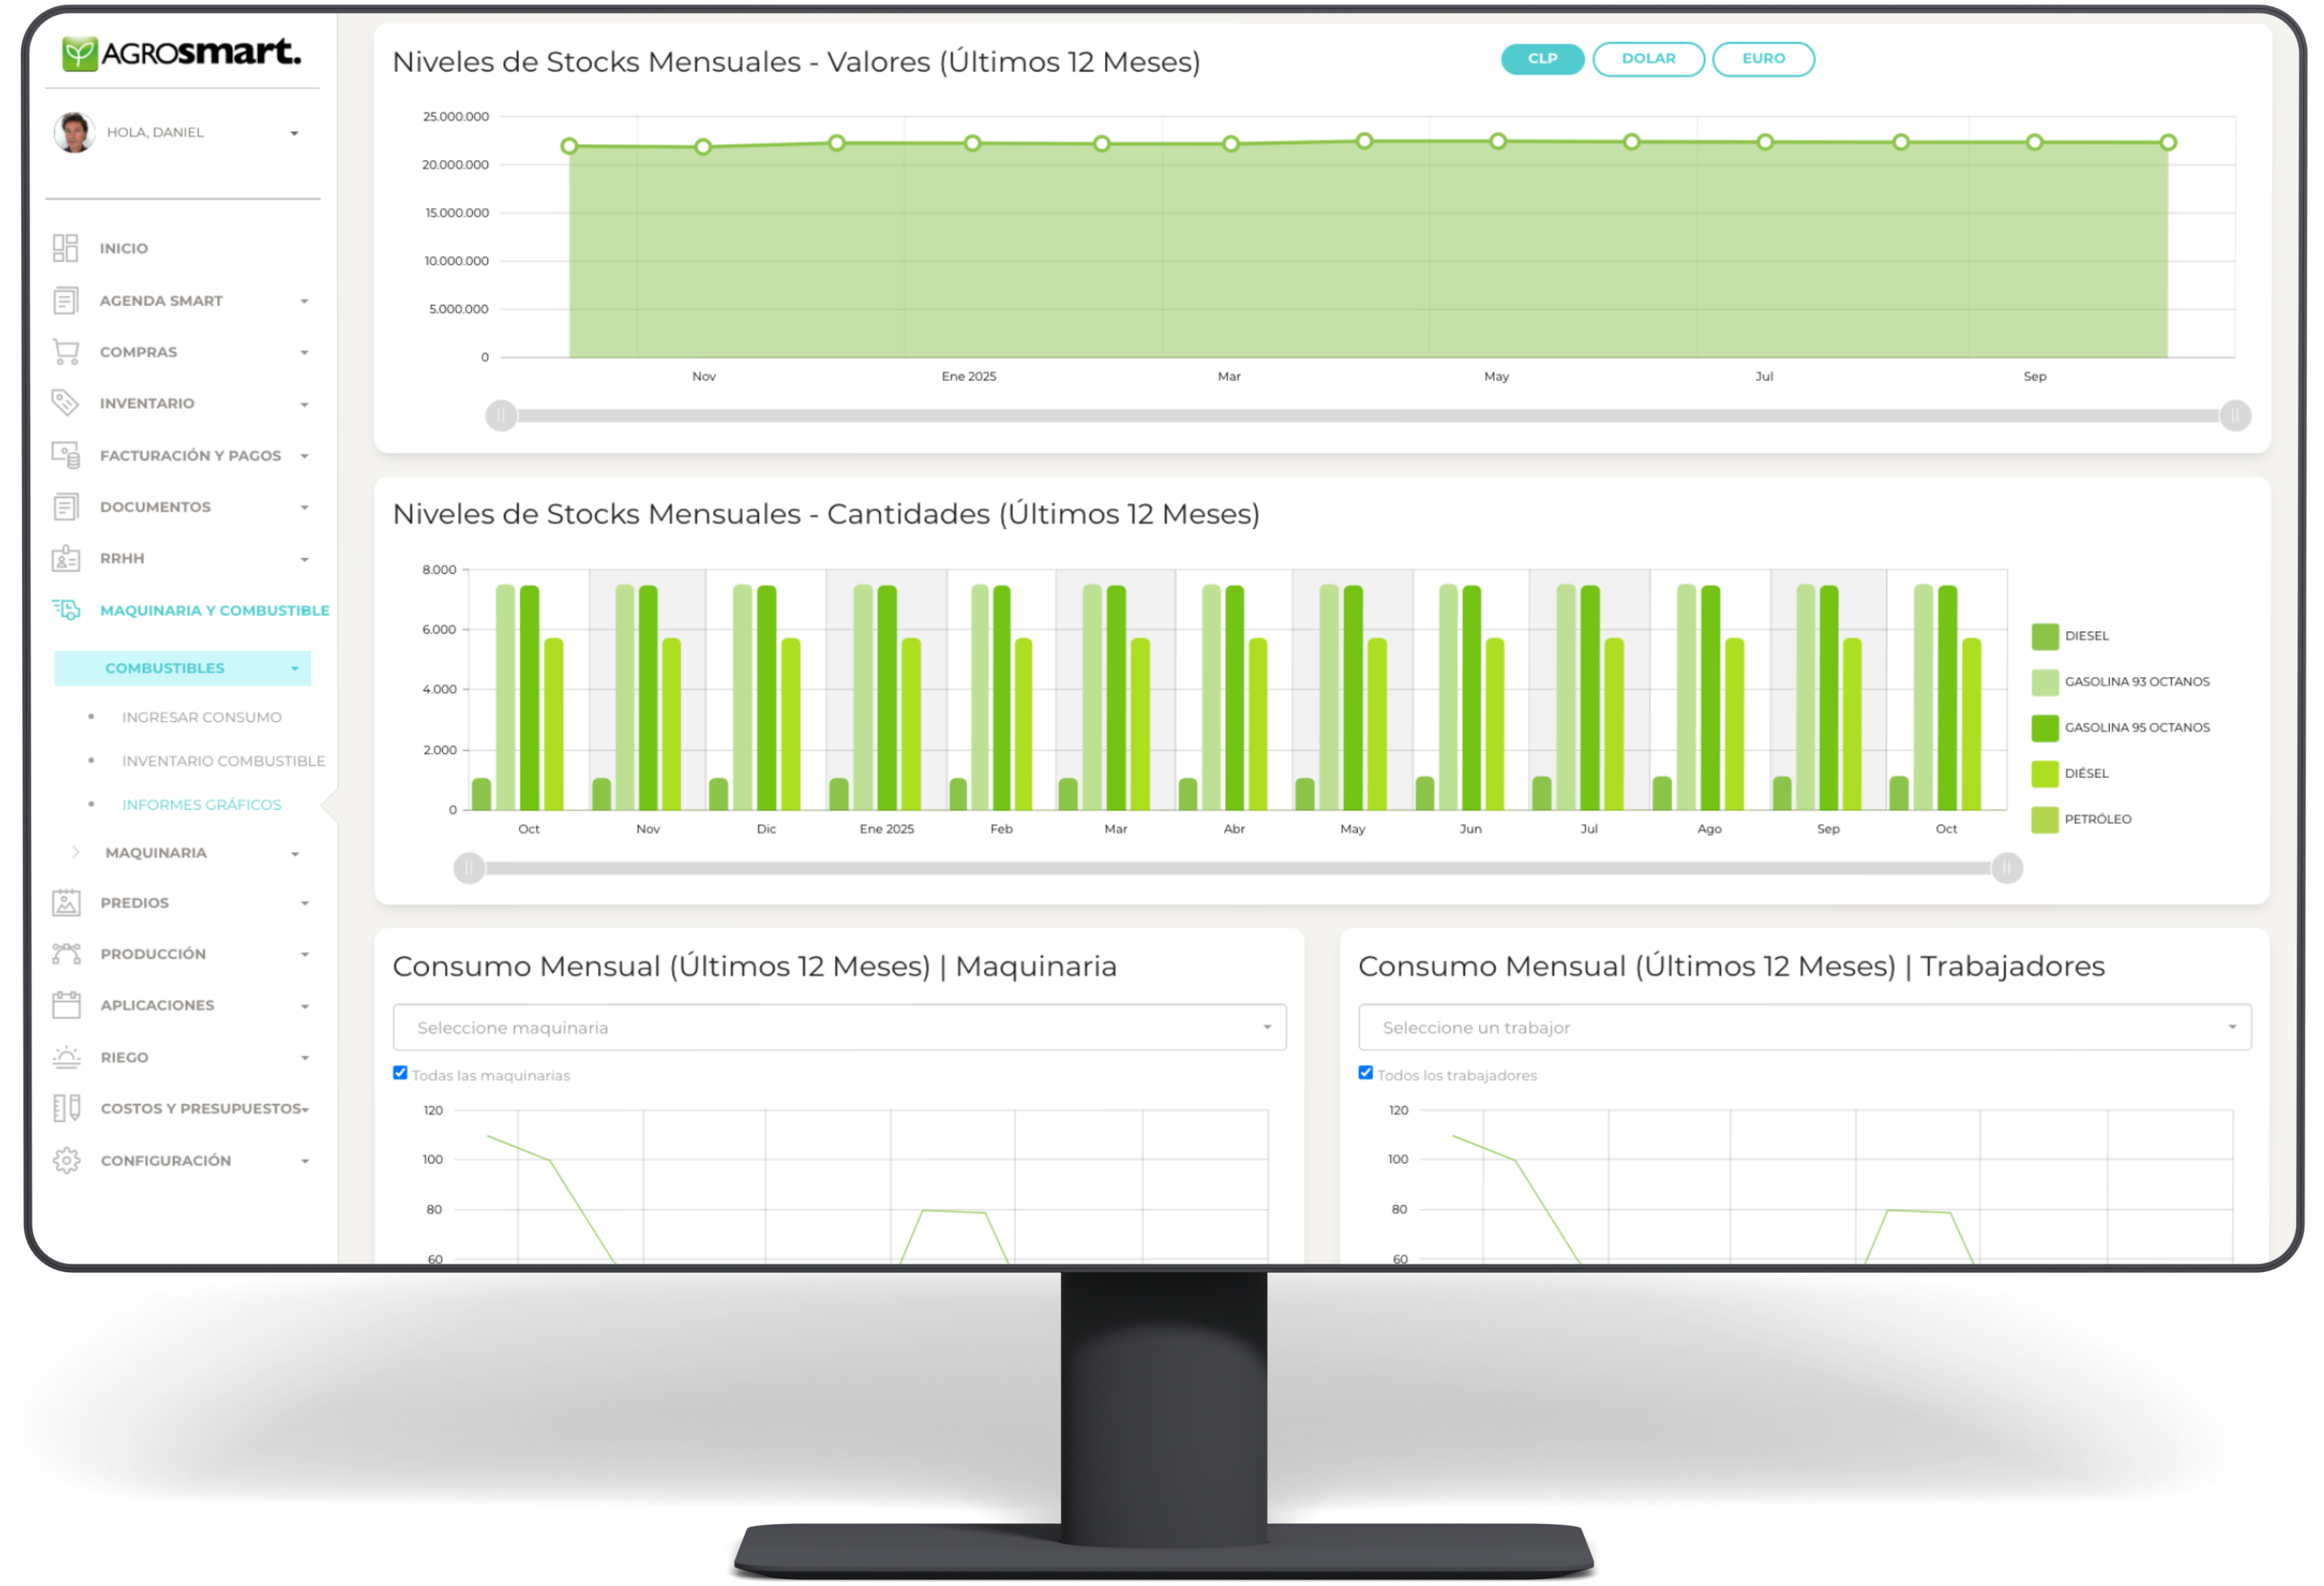Open the Seleccione maquinaria dropdown
Image resolution: width=2324 pixels, height=1586 pixels.
tap(839, 1028)
